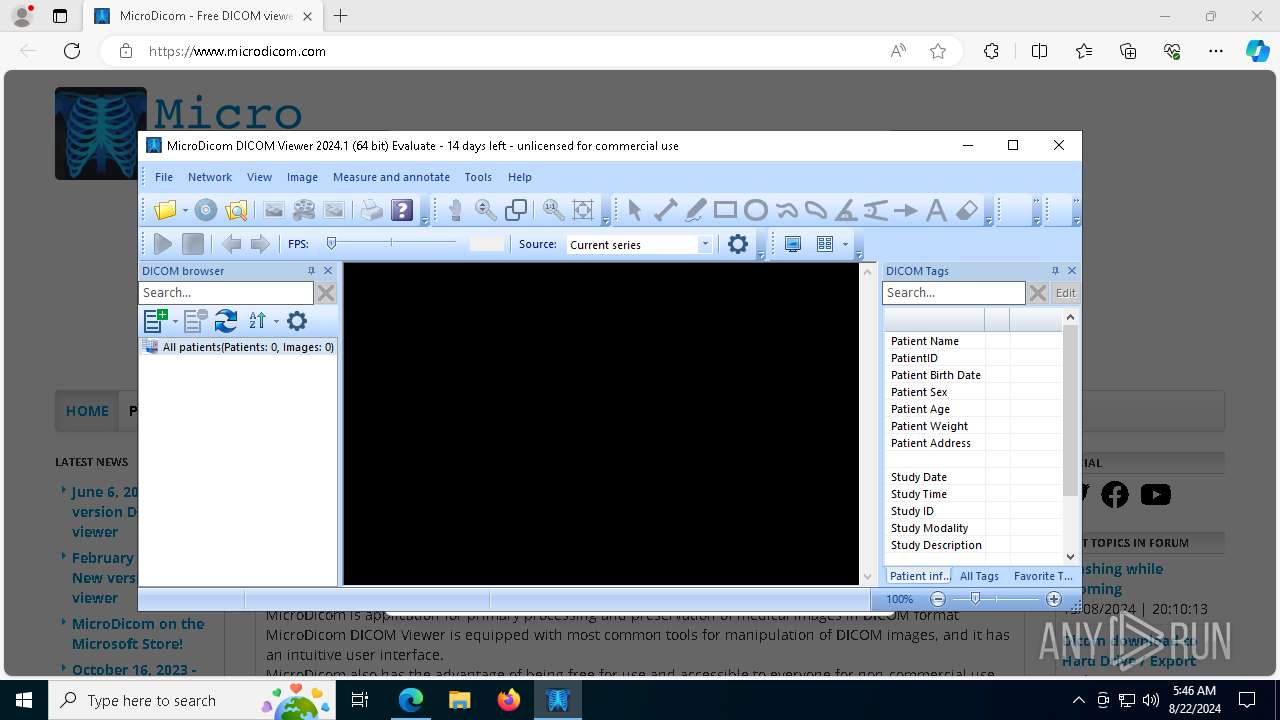Select the arrow annotation tool
1280x720 pixels.
click(x=906, y=210)
